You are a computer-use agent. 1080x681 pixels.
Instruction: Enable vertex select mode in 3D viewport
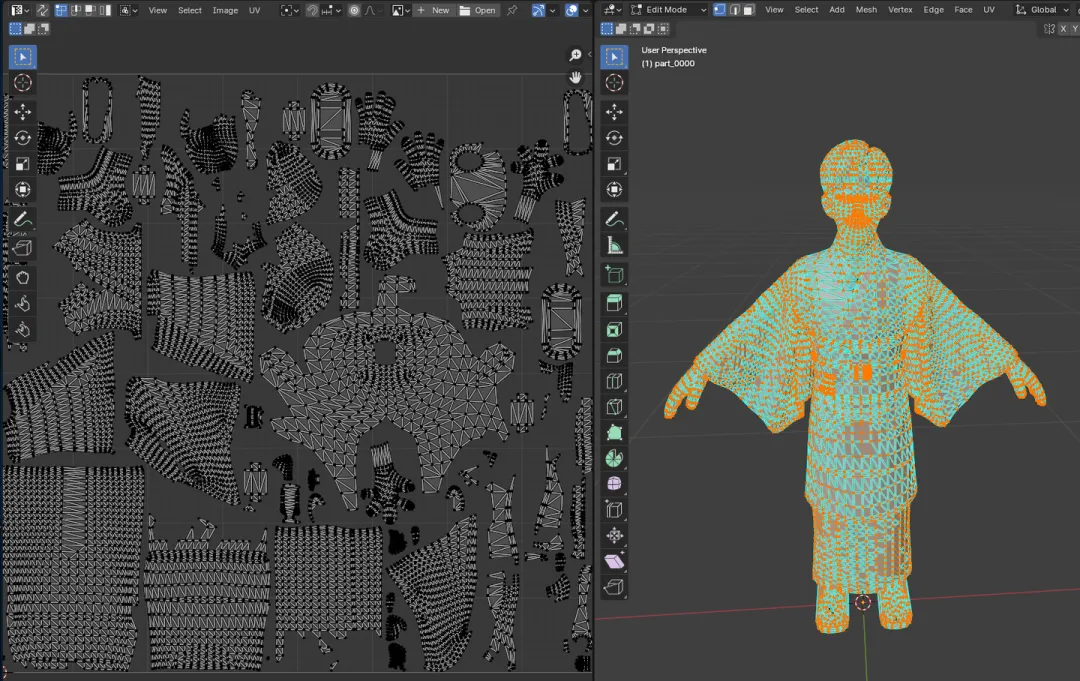719,10
